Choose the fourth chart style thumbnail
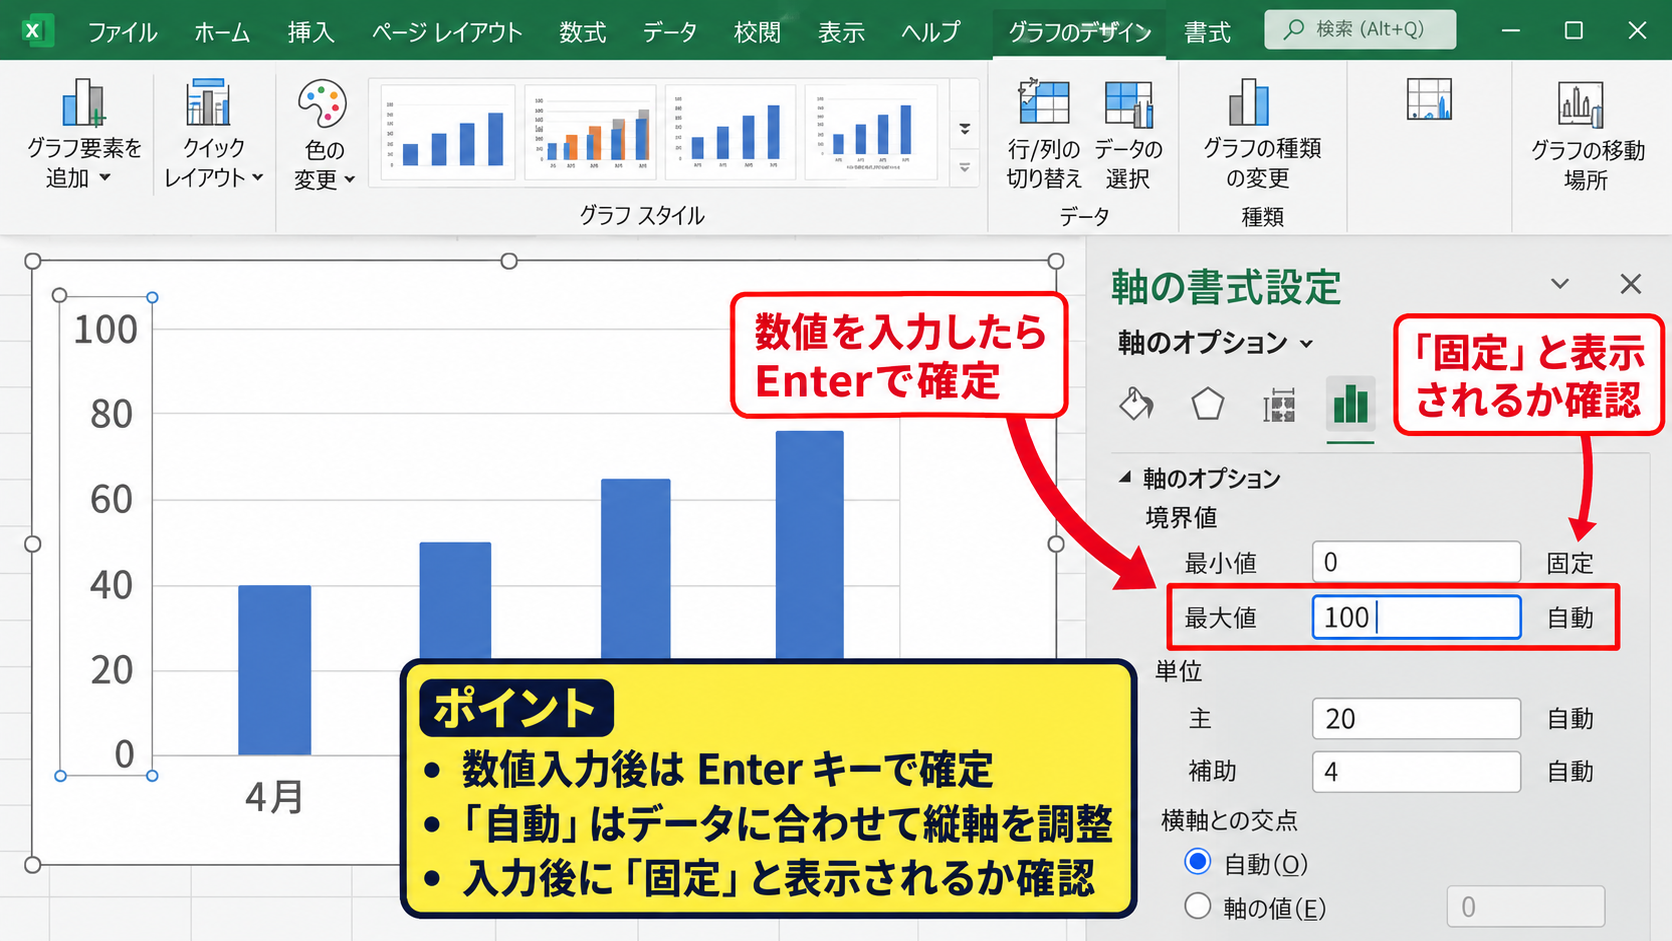 coord(870,132)
